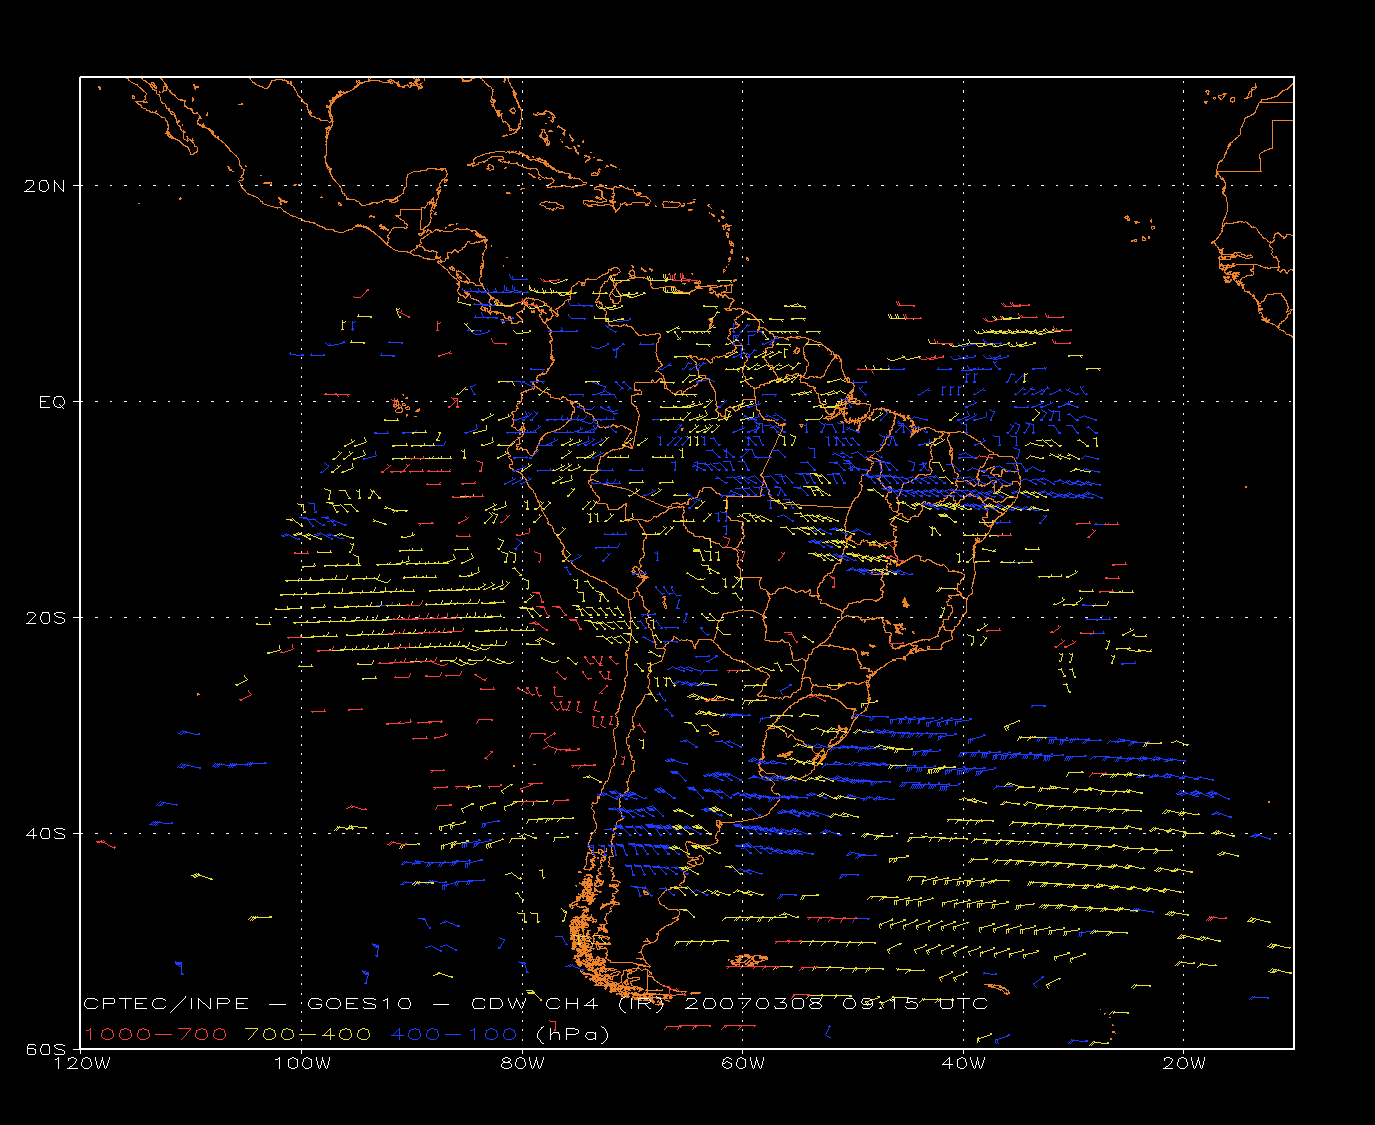Viewport: 1375px width, 1125px height.
Task: Click the blue 400-100 legend entry
Action: [453, 1034]
